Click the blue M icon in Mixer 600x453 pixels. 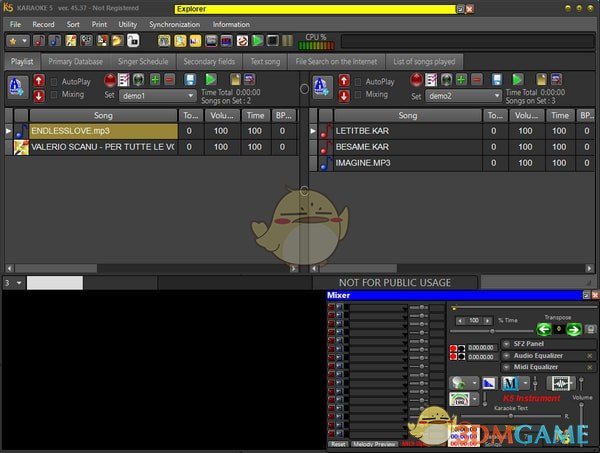[510, 383]
